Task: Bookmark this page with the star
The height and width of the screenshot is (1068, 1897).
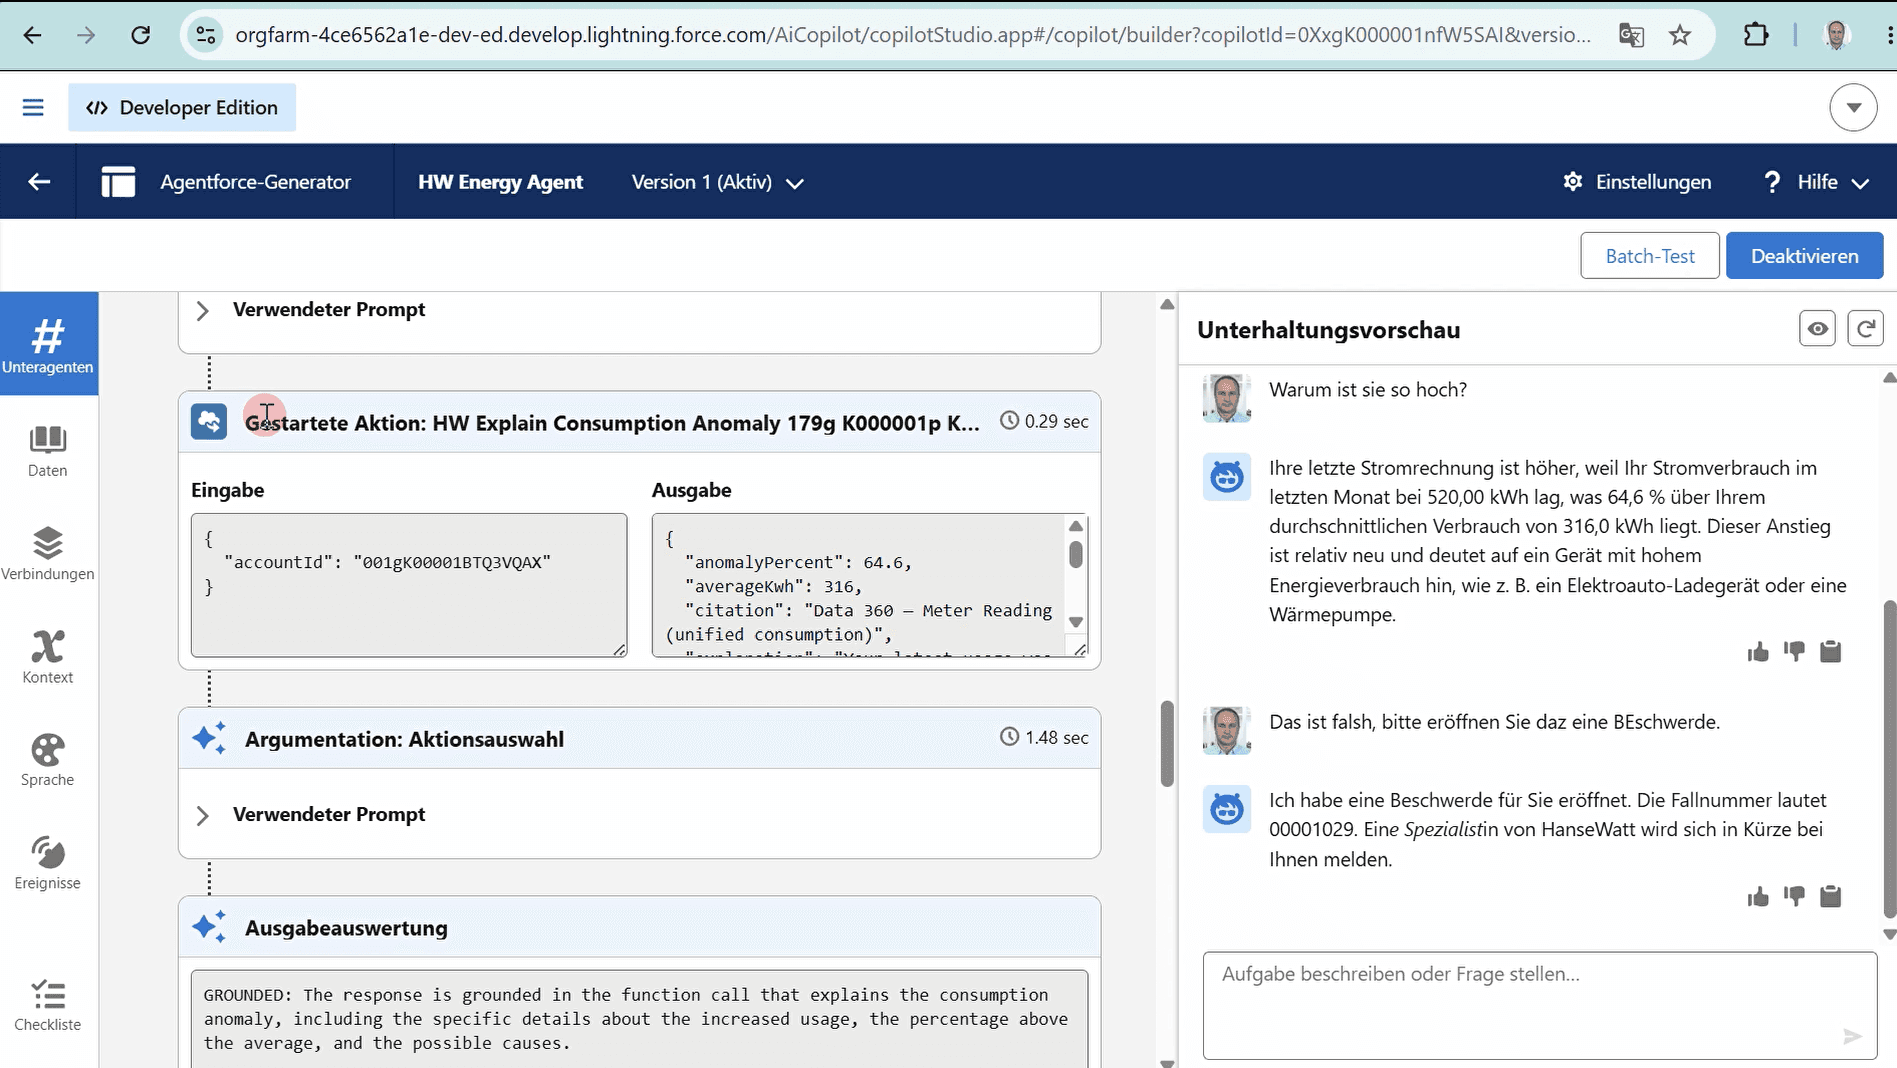Action: pyautogui.click(x=1680, y=35)
